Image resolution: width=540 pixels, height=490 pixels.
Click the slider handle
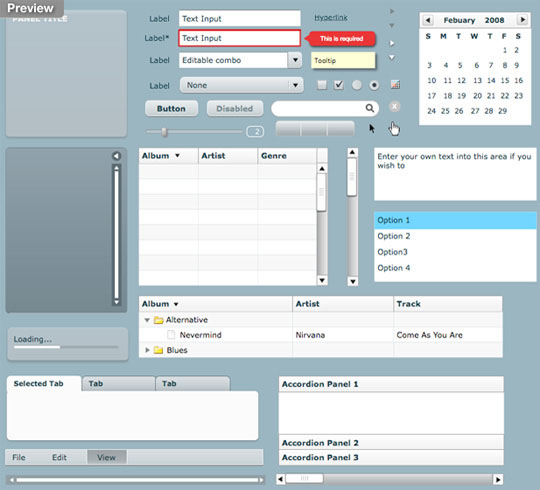point(164,132)
